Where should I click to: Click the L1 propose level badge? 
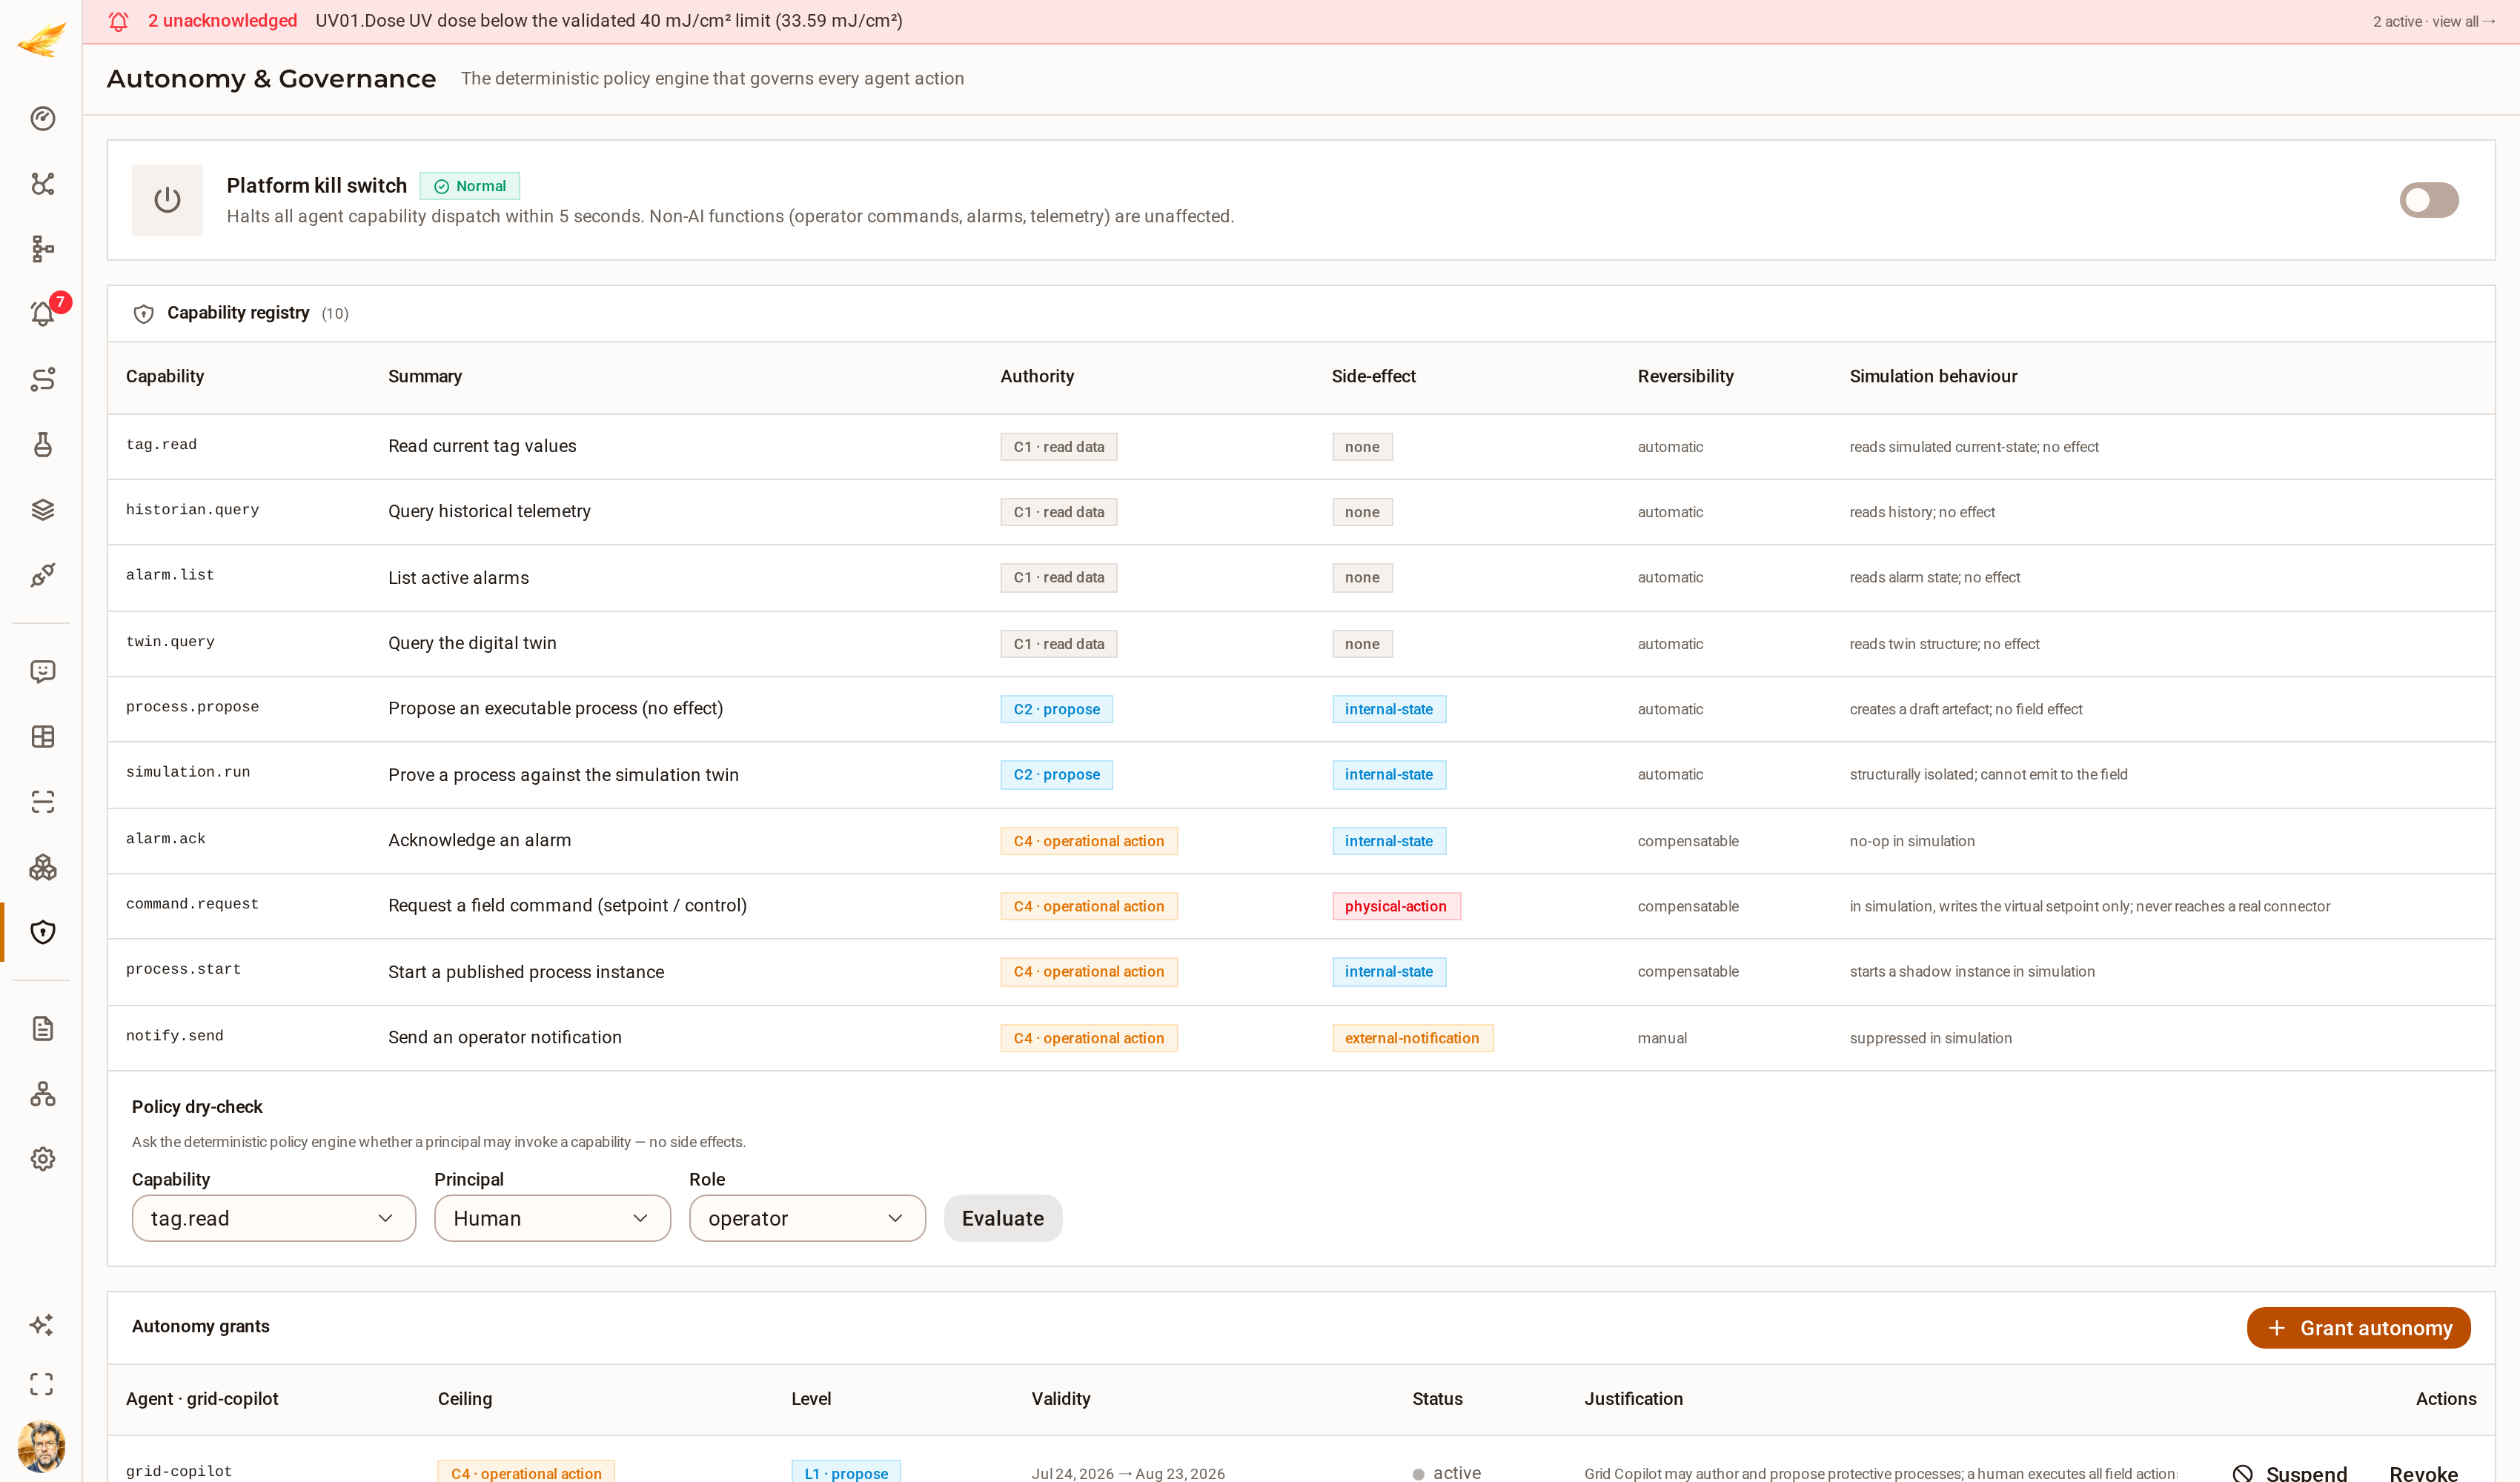click(846, 1472)
